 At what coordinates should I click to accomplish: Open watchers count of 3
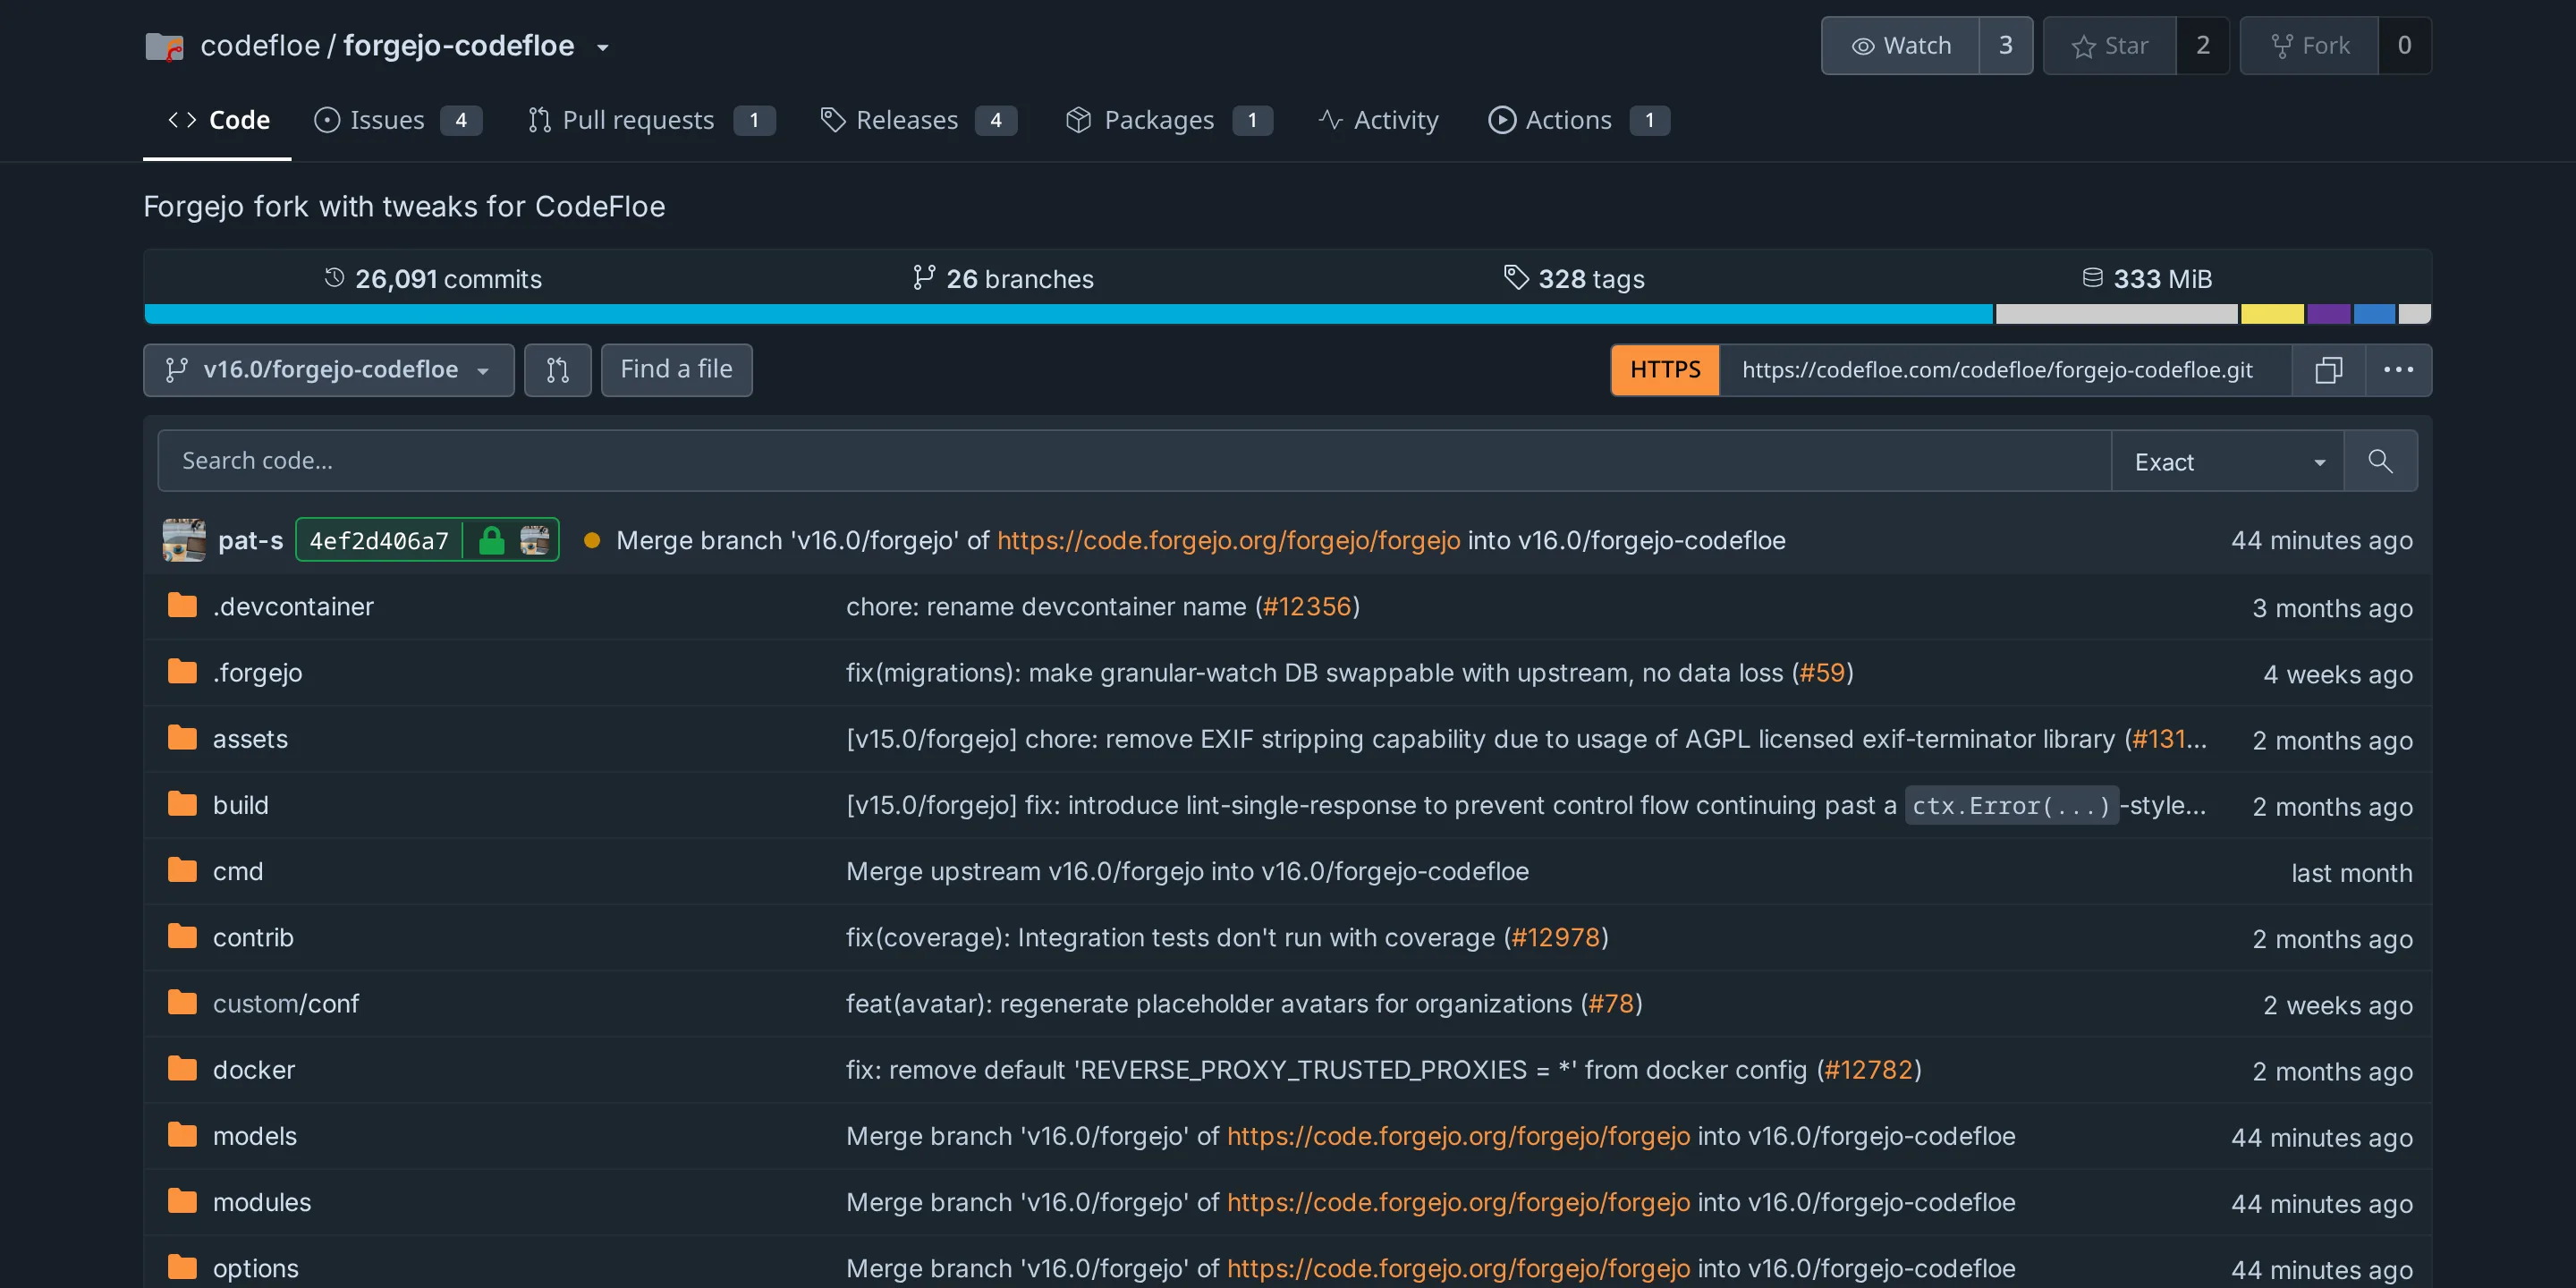point(2005,45)
